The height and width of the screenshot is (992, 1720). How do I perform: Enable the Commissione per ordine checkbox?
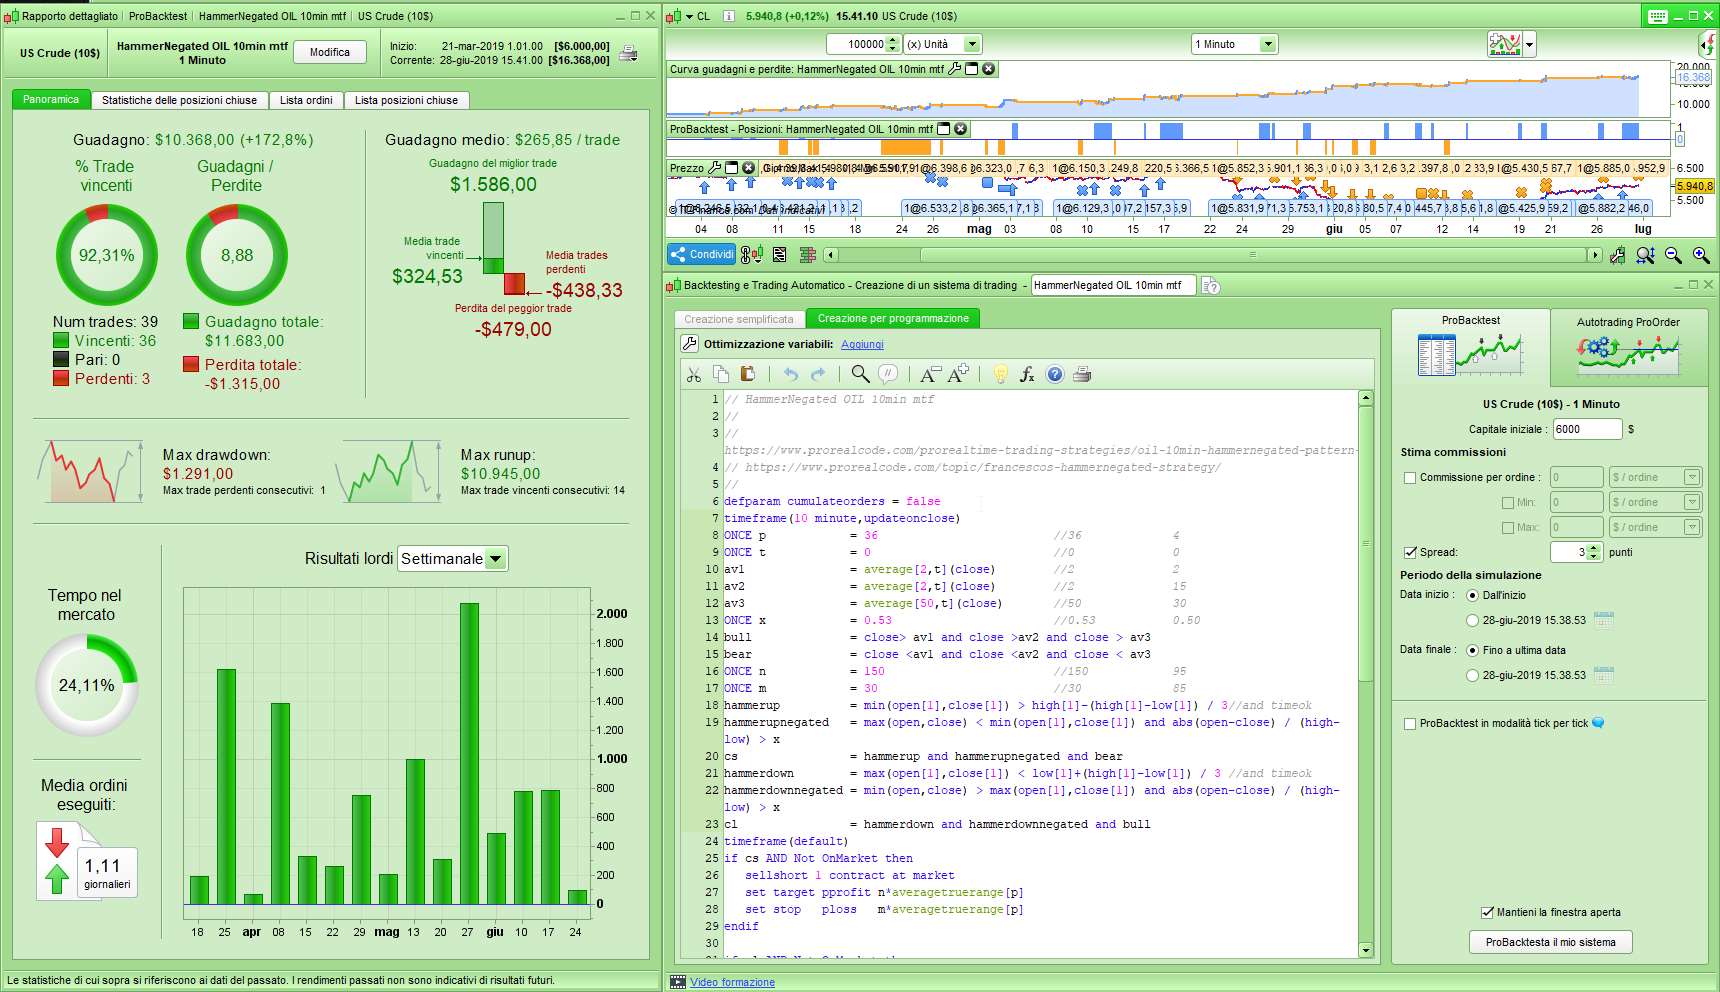pyautogui.click(x=1410, y=478)
